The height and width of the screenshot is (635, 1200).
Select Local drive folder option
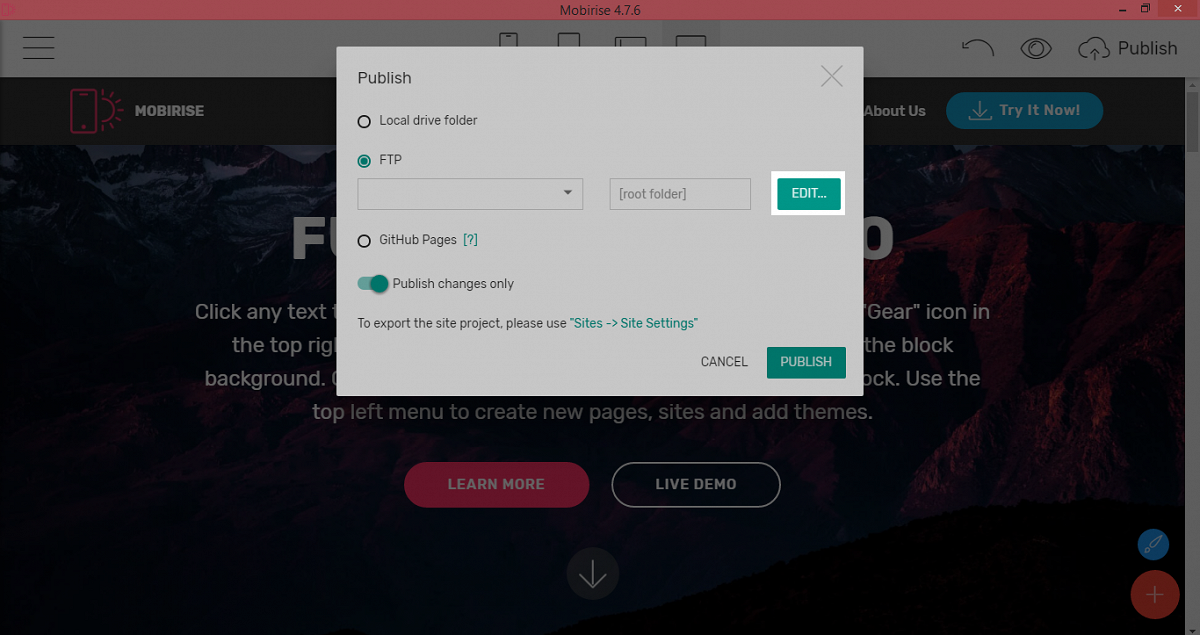click(x=418, y=121)
